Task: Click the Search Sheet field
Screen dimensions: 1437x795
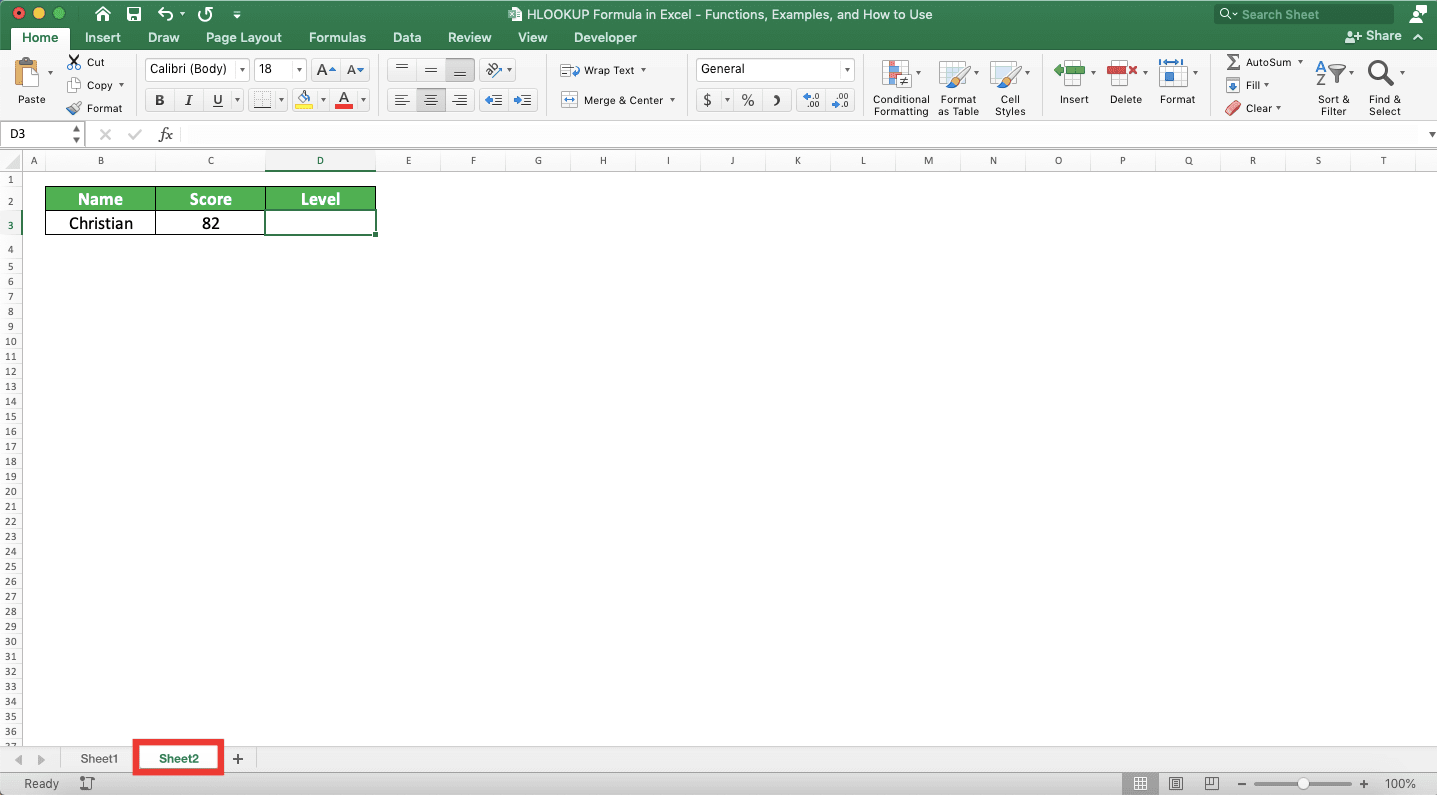Action: click(1304, 14)
